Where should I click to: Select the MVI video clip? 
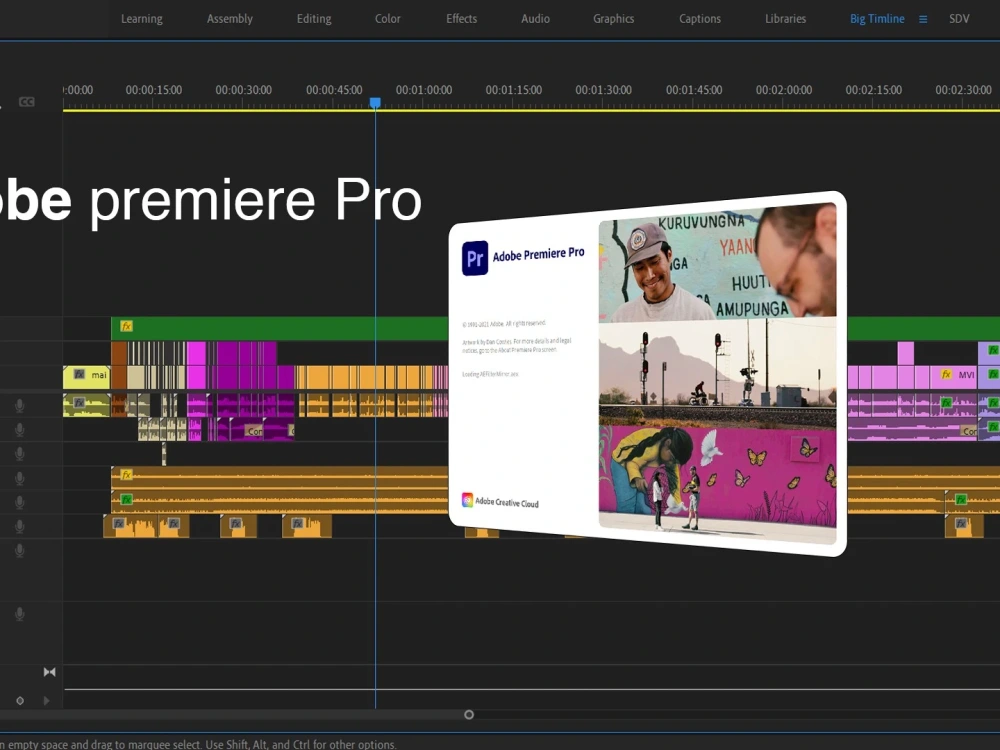953,377
